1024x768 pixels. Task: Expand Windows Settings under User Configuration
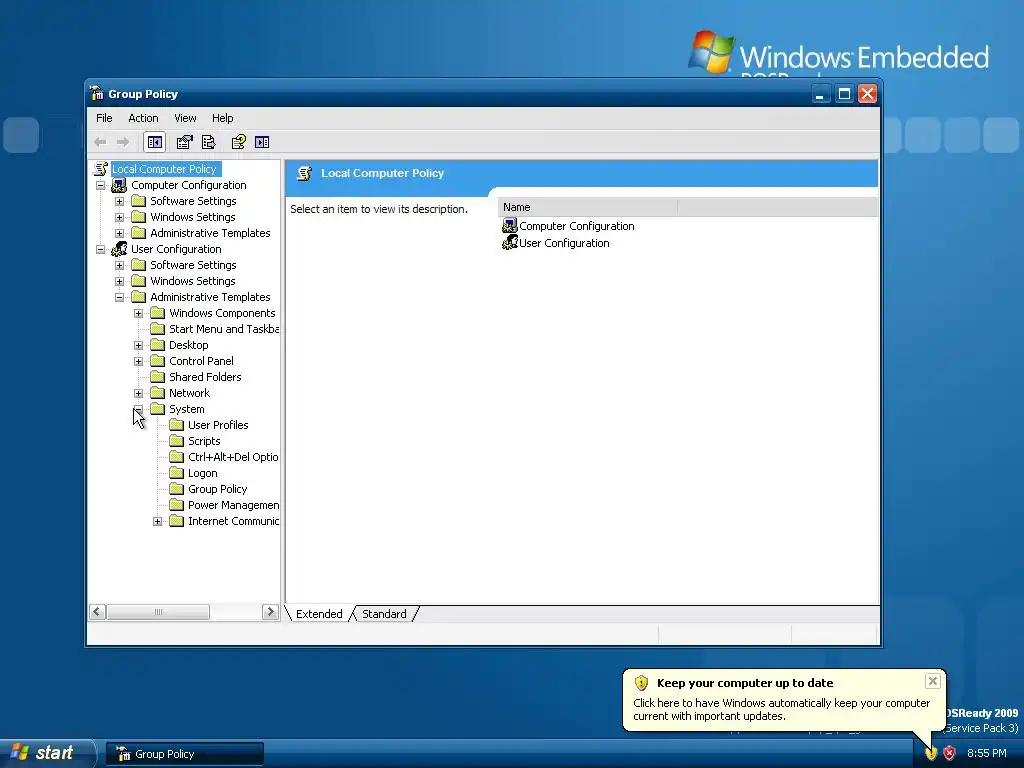[x=120, y=281]
